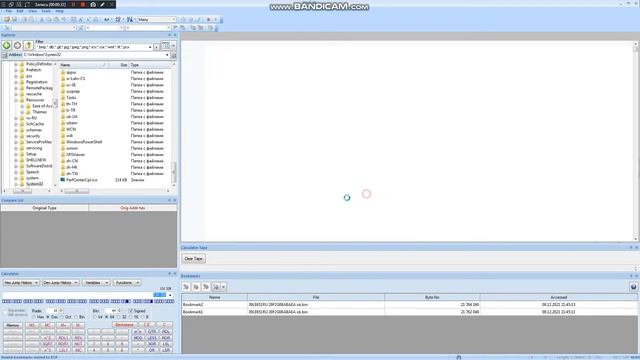Viewport: 640px width, 360px height.
Task: Click the open-file icon in main toolbar
Action: [x=7, y=19]
